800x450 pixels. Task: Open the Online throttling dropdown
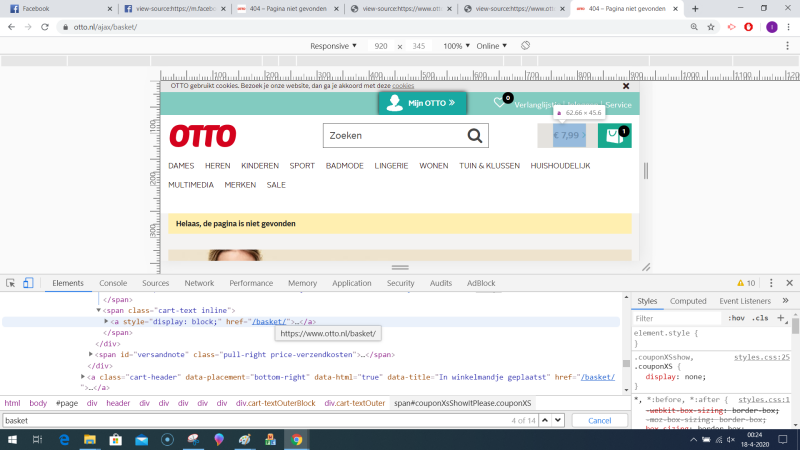coord(491,46)
